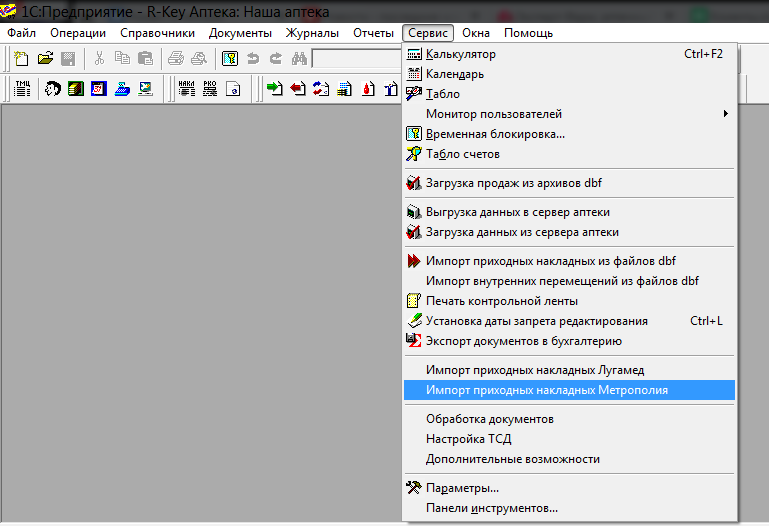The width and height of the screenshot is (769, 526).
Task: Click the Open folder toolbar icon
Action: [45, 59]
